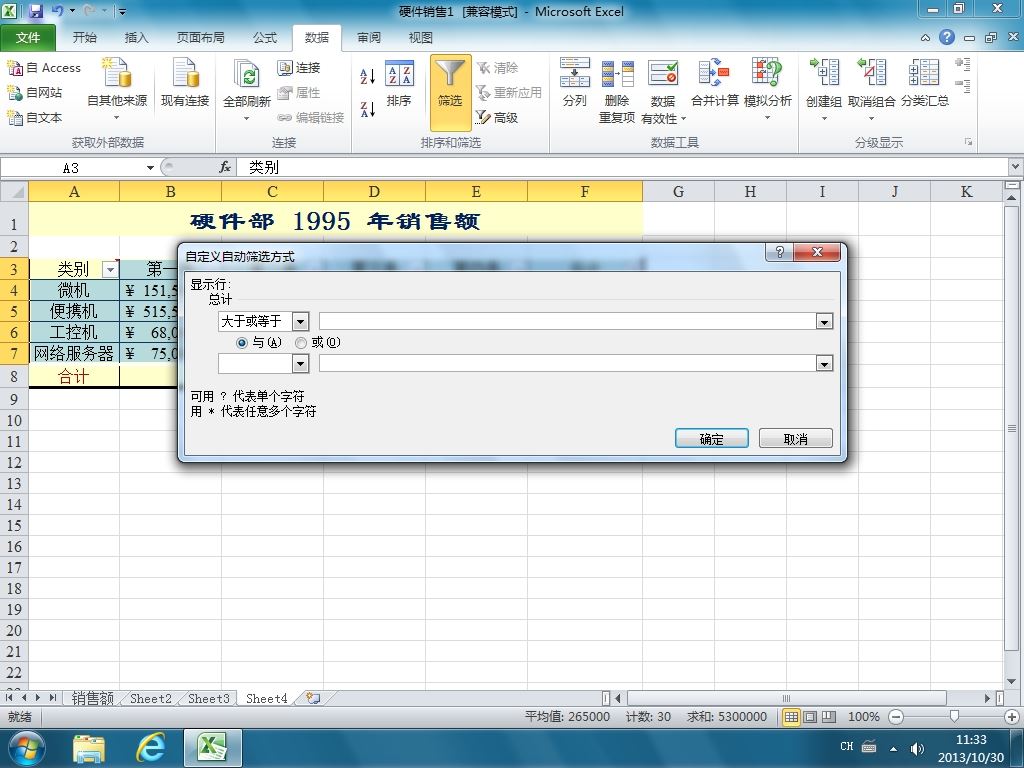
Task: Expand the Name Box dropdown arrow
Action: [150, 168]
